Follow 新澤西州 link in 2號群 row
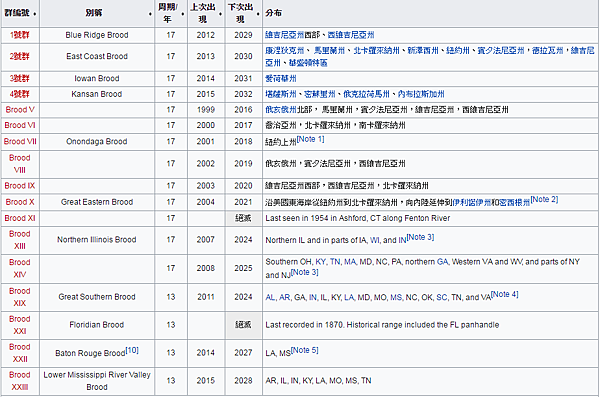 coord(423,51)
